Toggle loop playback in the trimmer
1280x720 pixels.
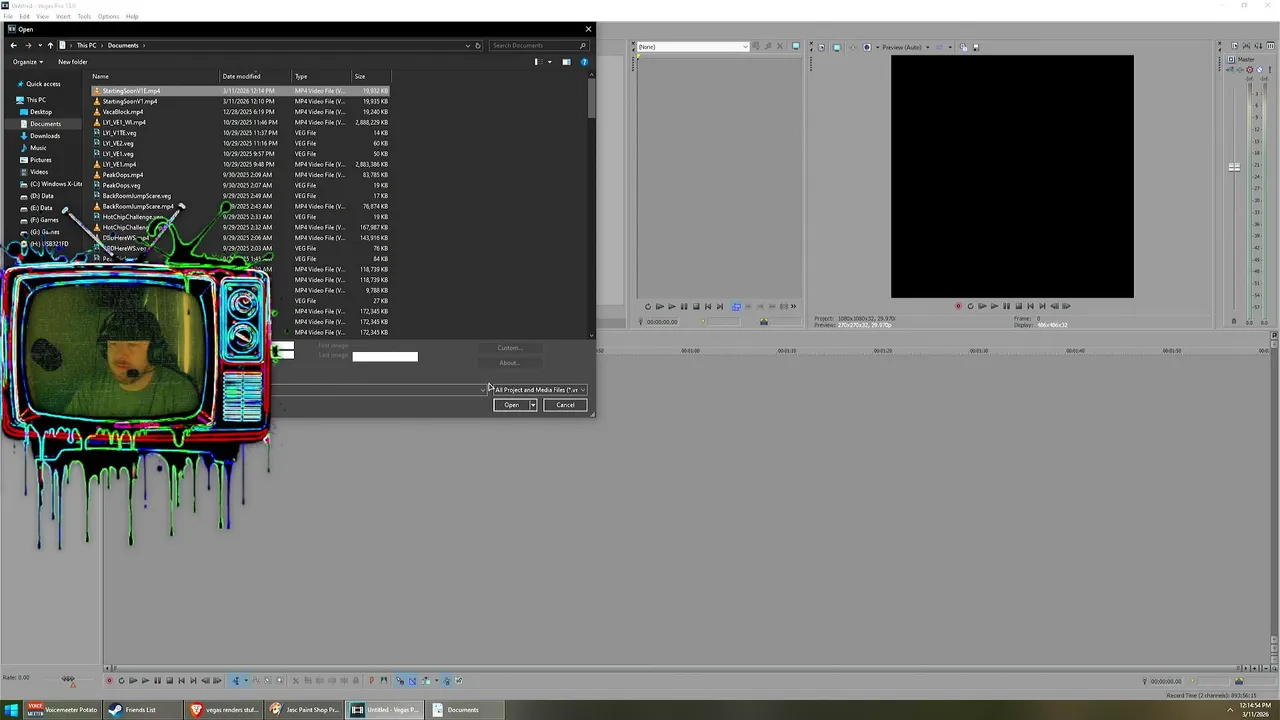click(648, 307)
